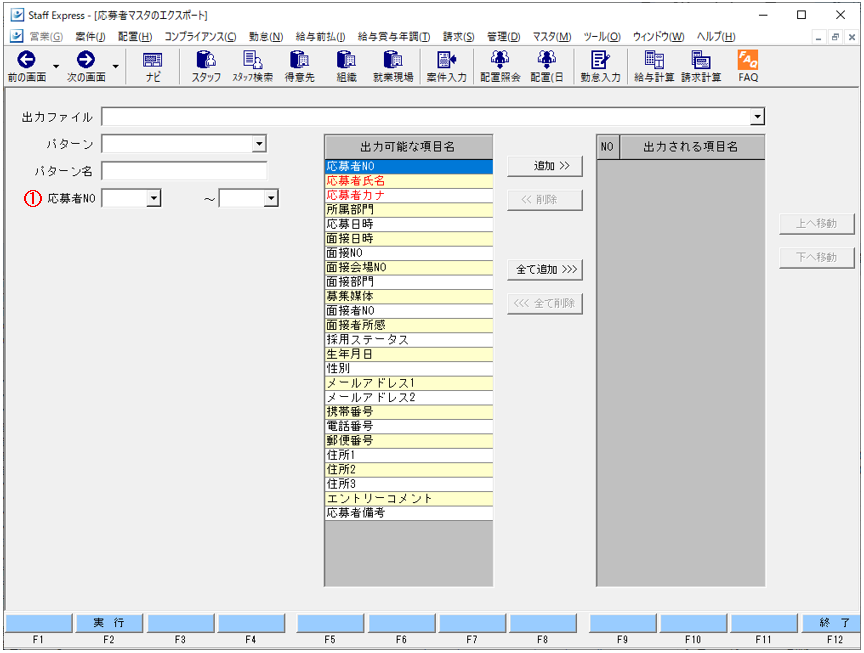
Task: Select 所属部門 in the list
Action: pyautogui.click(x=409, y=209)
